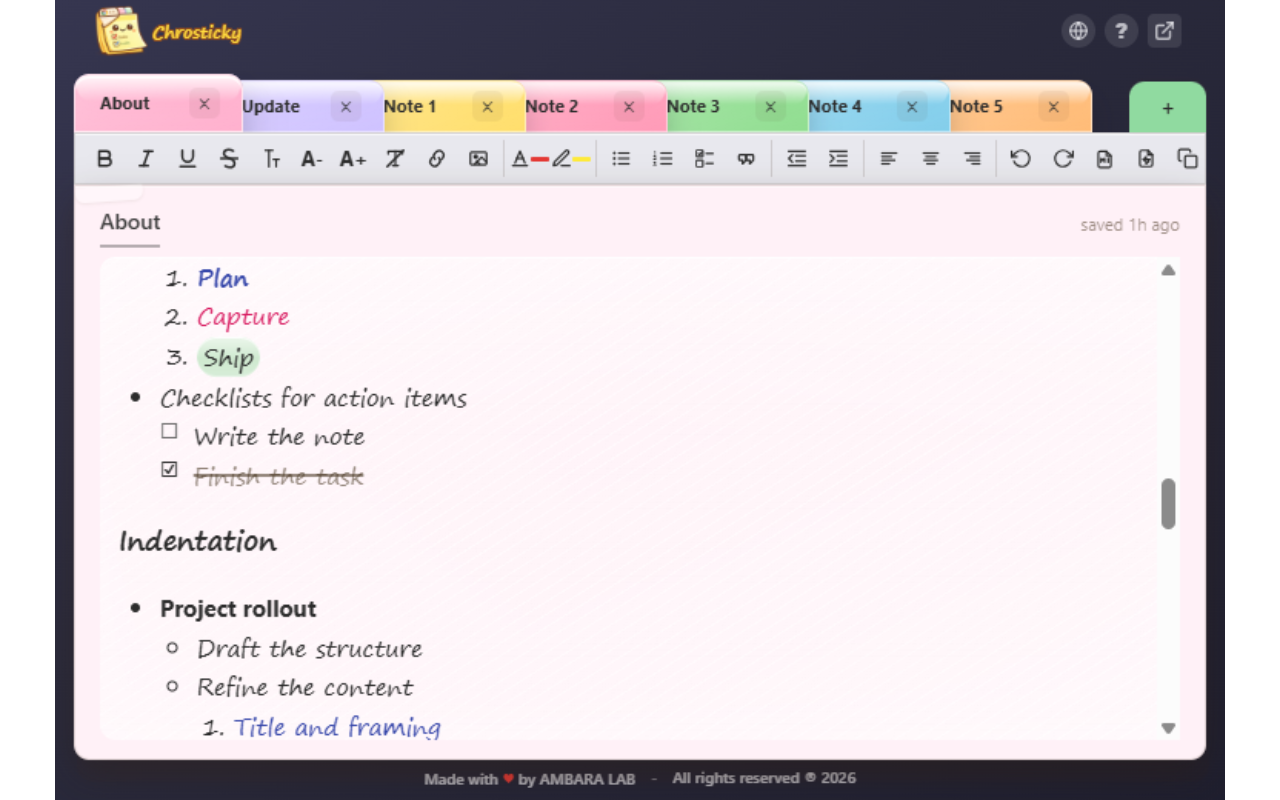Copy note contents
The width and height of the screenshot is (1280, 800).
tap(1187, 159)
